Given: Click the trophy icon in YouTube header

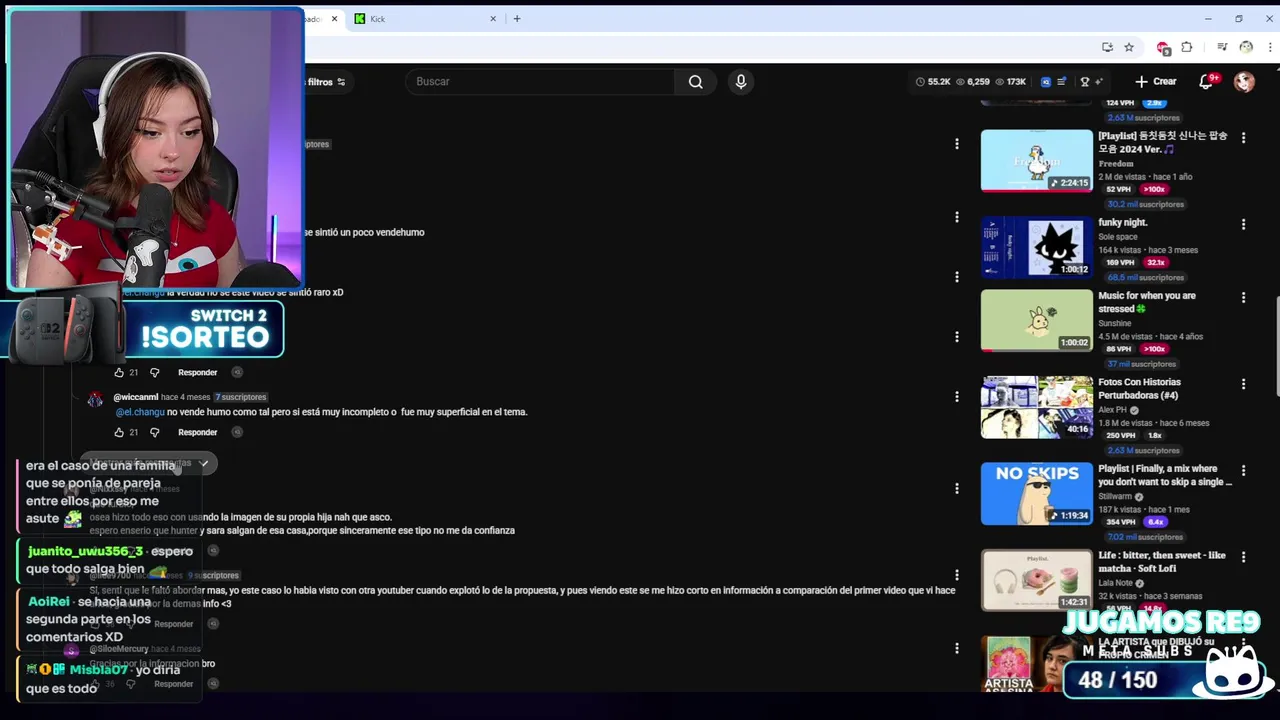Looking at the screenshot, I should [x=1085, y=82].
